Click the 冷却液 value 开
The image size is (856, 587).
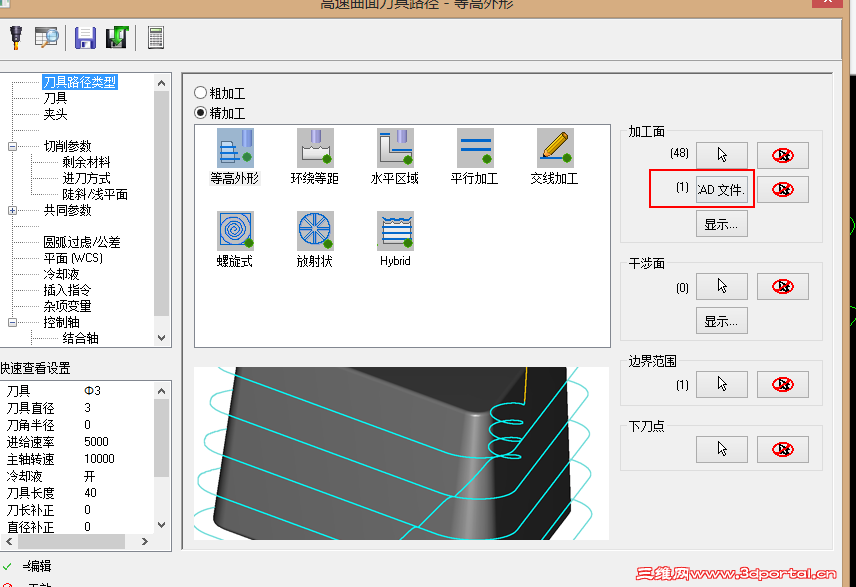click(90, 476)
